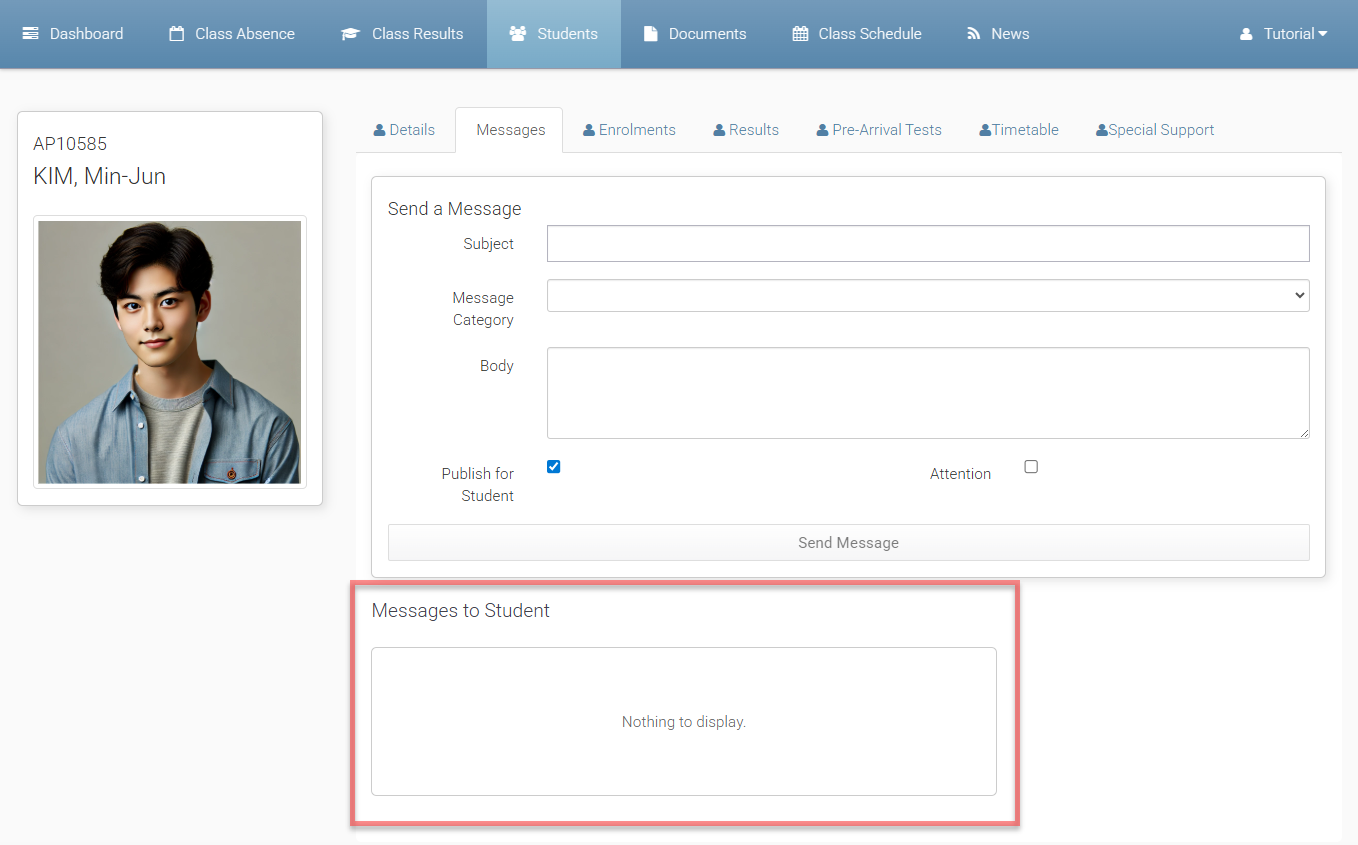The image size is (1358, 845).
Task: Click the Documents file icon
Action: click(651, 34)
